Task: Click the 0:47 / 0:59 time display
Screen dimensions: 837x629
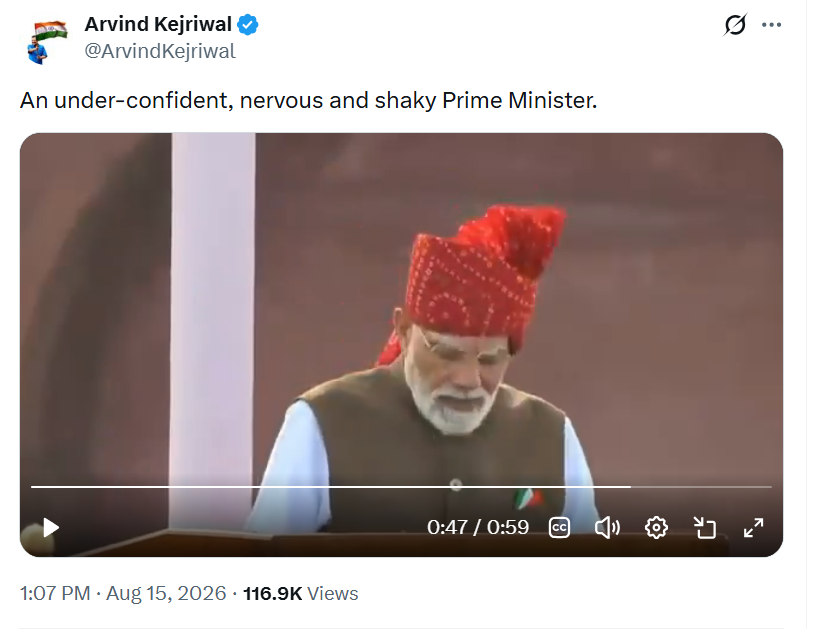Action: 478,528
